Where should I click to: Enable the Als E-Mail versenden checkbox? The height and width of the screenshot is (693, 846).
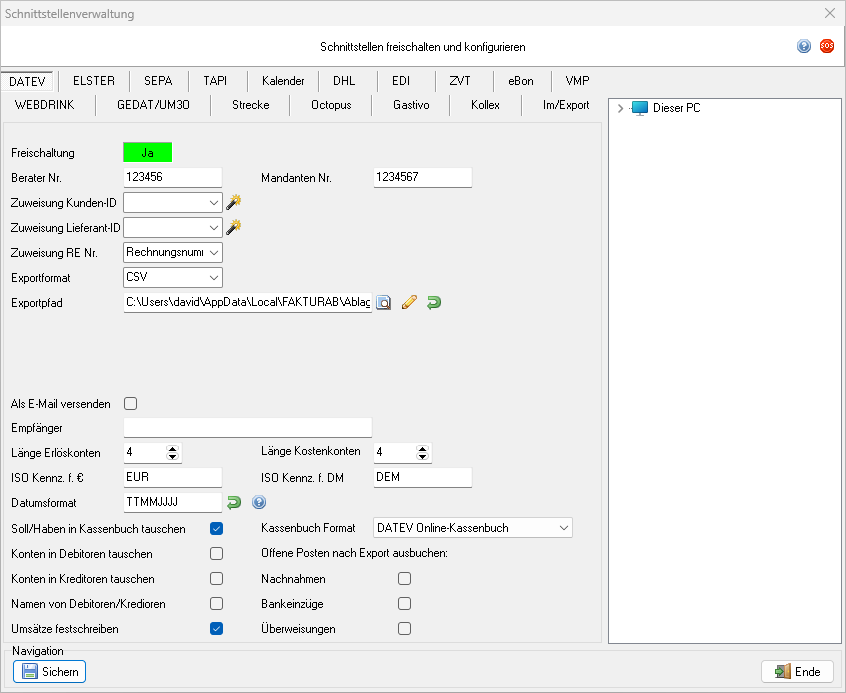point(130,404)
